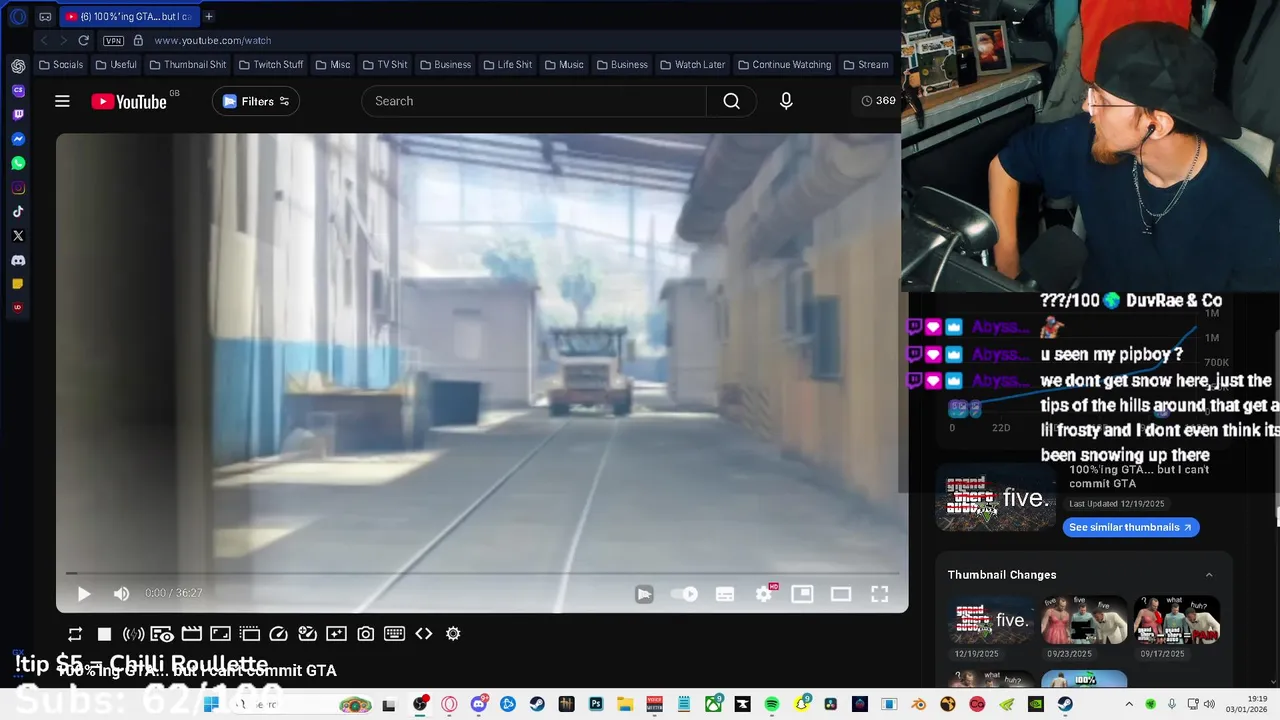Open the player settings gear
This screenshot has width=1280, height=720.
[764, 594]
